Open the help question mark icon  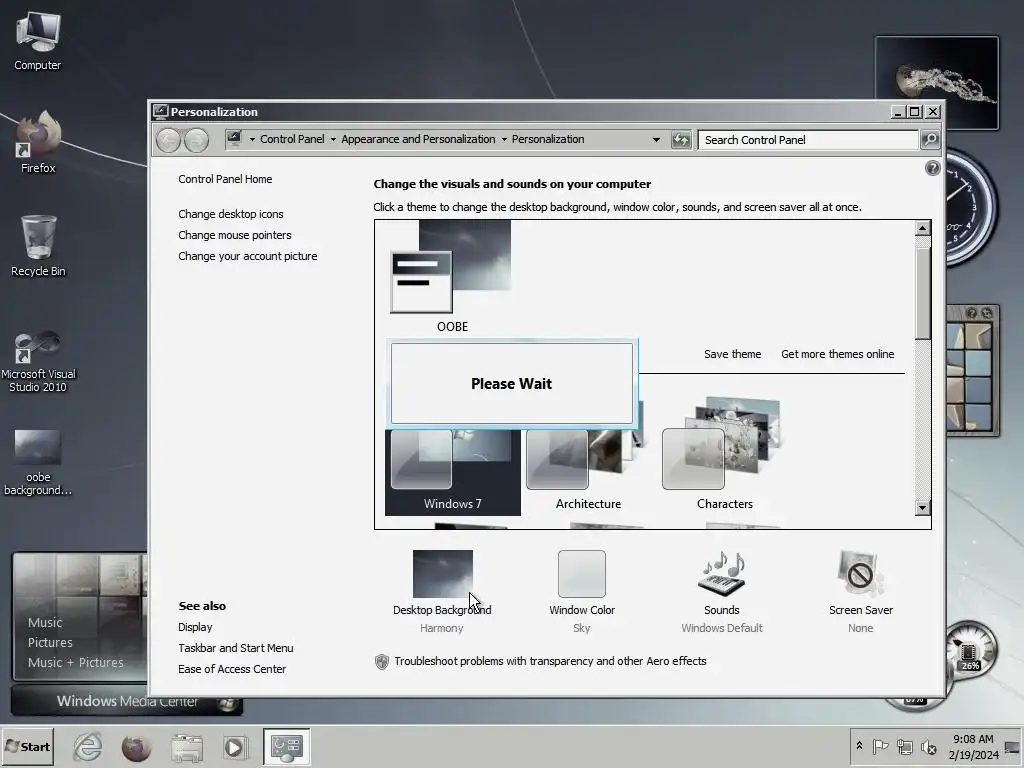point(933,168)
